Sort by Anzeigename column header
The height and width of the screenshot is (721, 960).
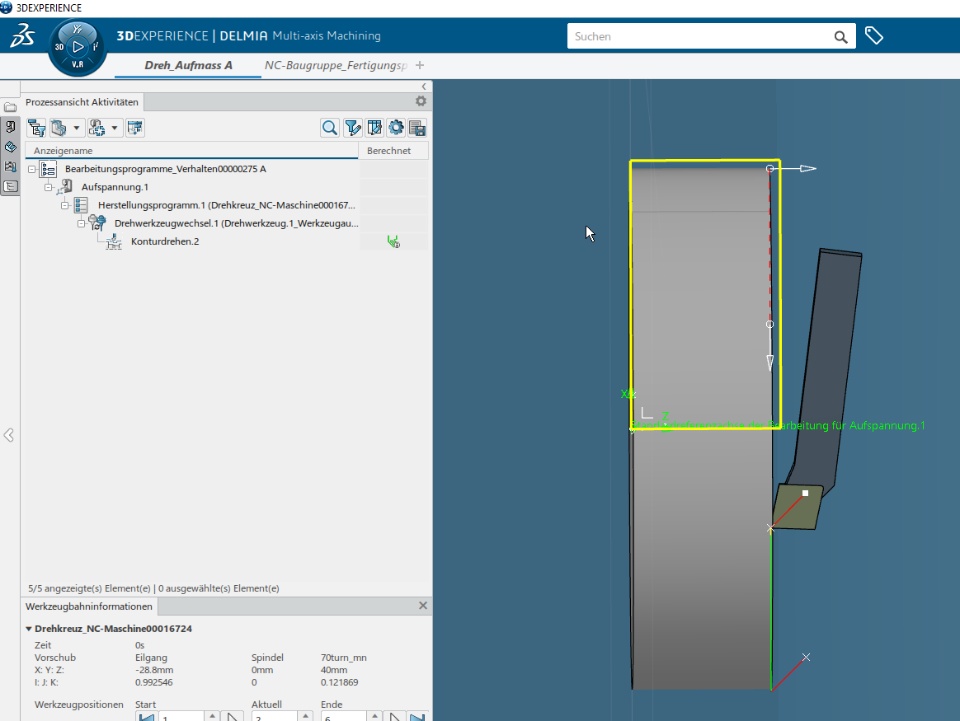(x=192, y=151)
